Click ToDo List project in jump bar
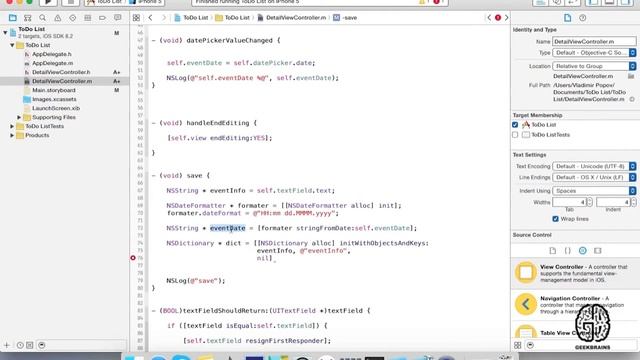The image size is (640, 360). [191, 18]
